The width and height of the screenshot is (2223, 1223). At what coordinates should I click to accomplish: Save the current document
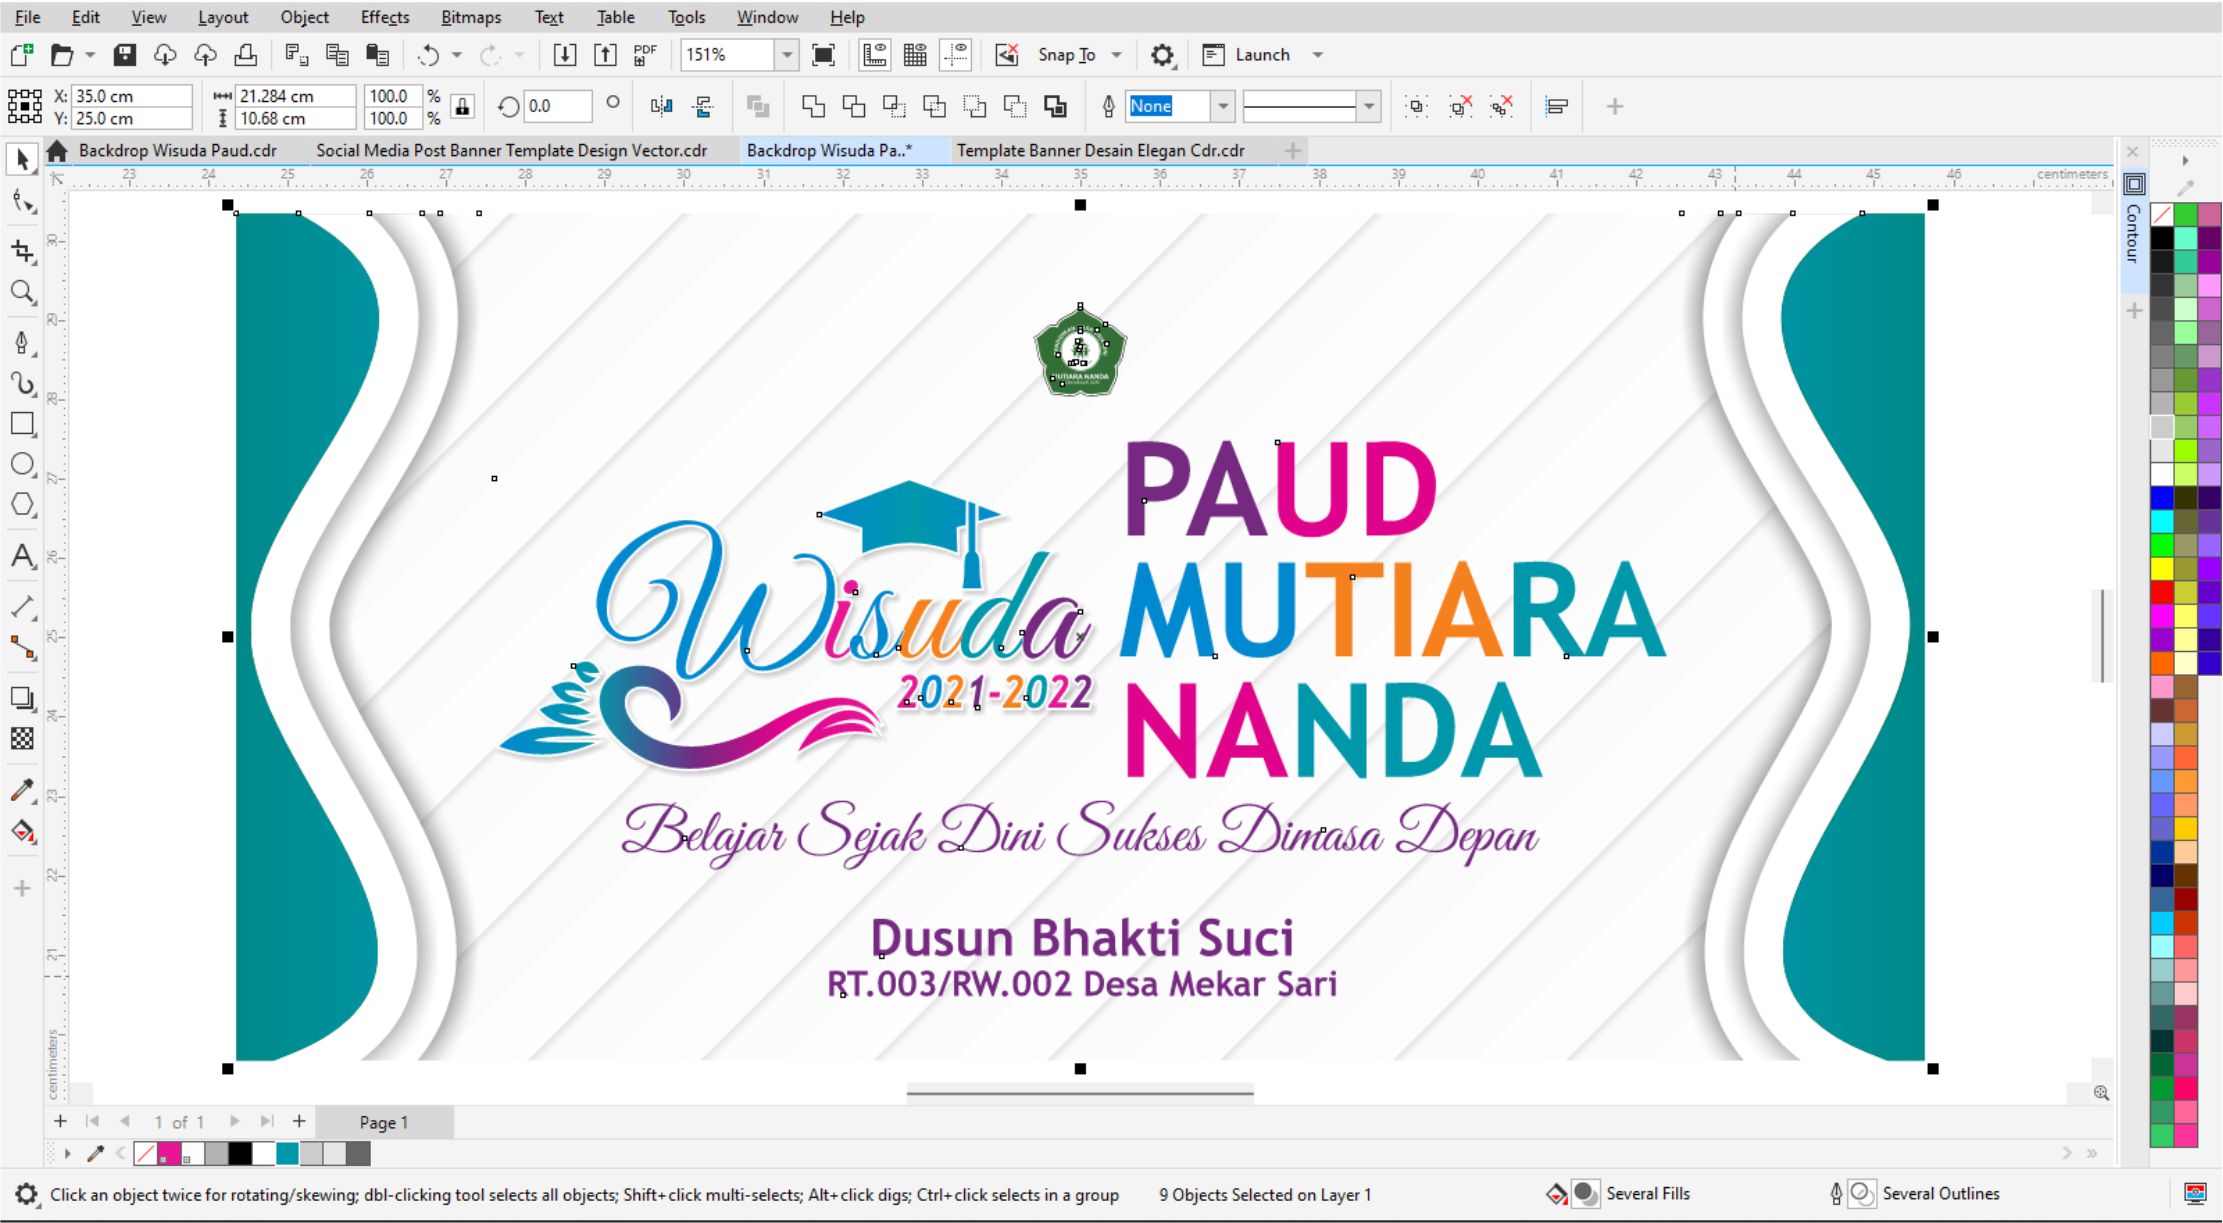[124, 55]
